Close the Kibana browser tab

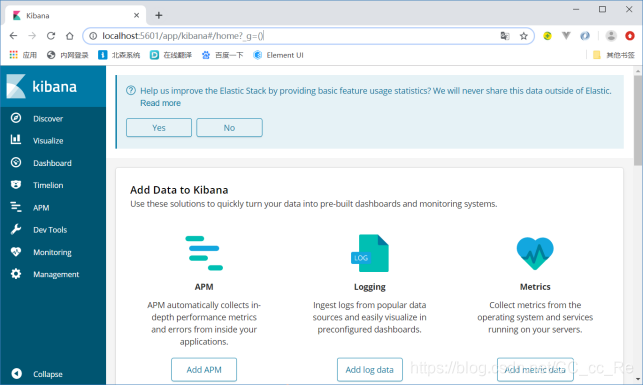137,15
